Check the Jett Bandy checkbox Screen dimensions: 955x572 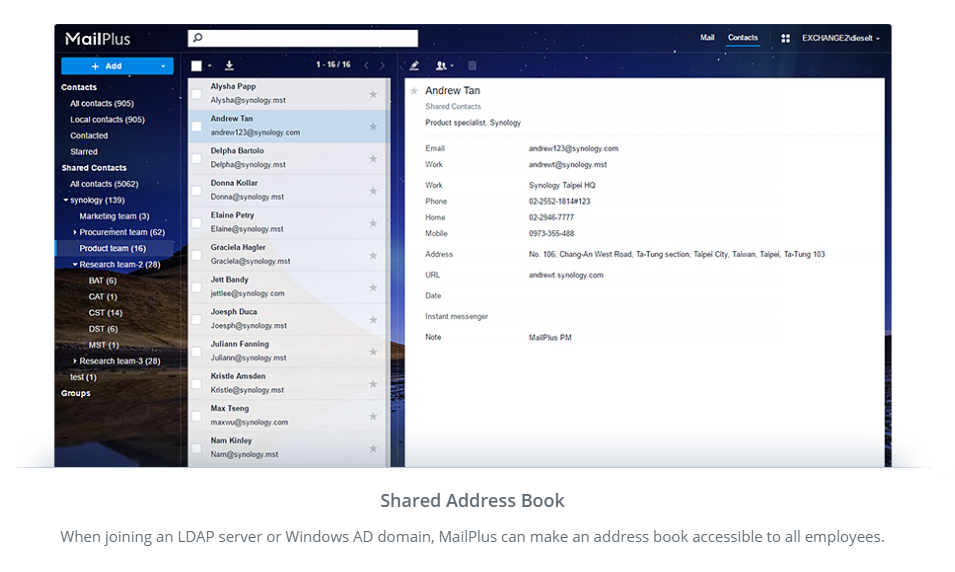pyautogui.click(x=196, y=288)
